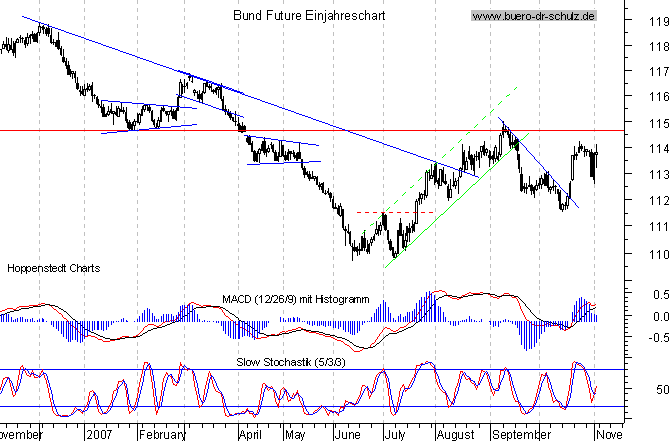Click the 0.0 value on the MACD scale
Image resolution: width=672 pixels, height=441 pixels.
pyautogui.click(x=658, y=317)
